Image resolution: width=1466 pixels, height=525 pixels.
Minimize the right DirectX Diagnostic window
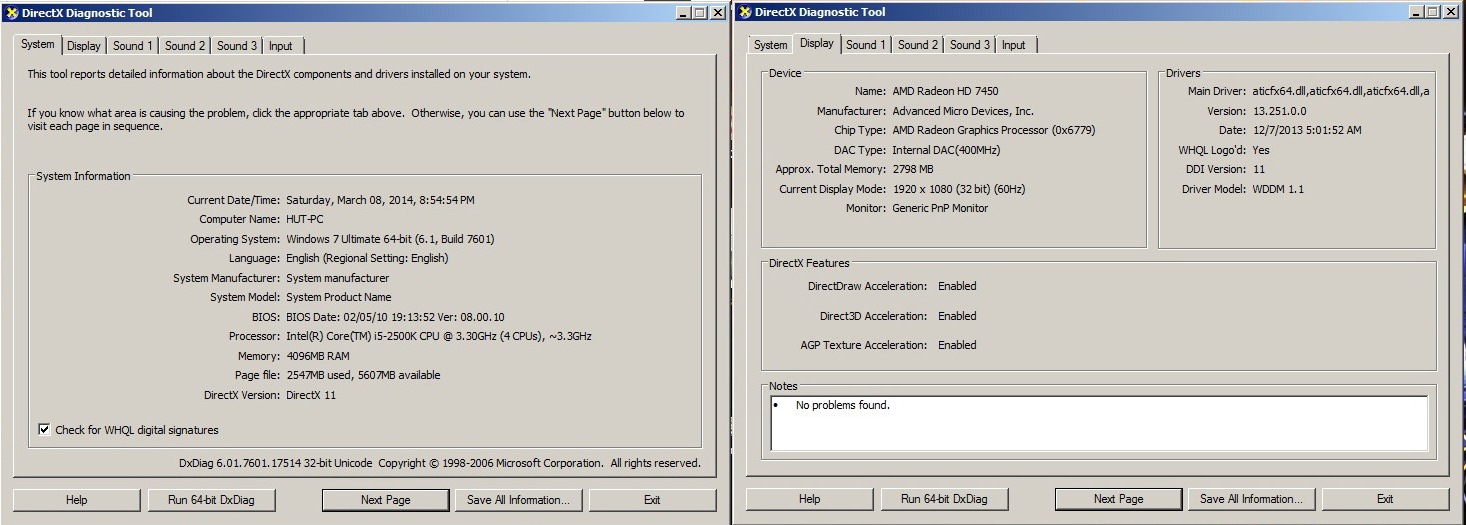[1416, 13]
